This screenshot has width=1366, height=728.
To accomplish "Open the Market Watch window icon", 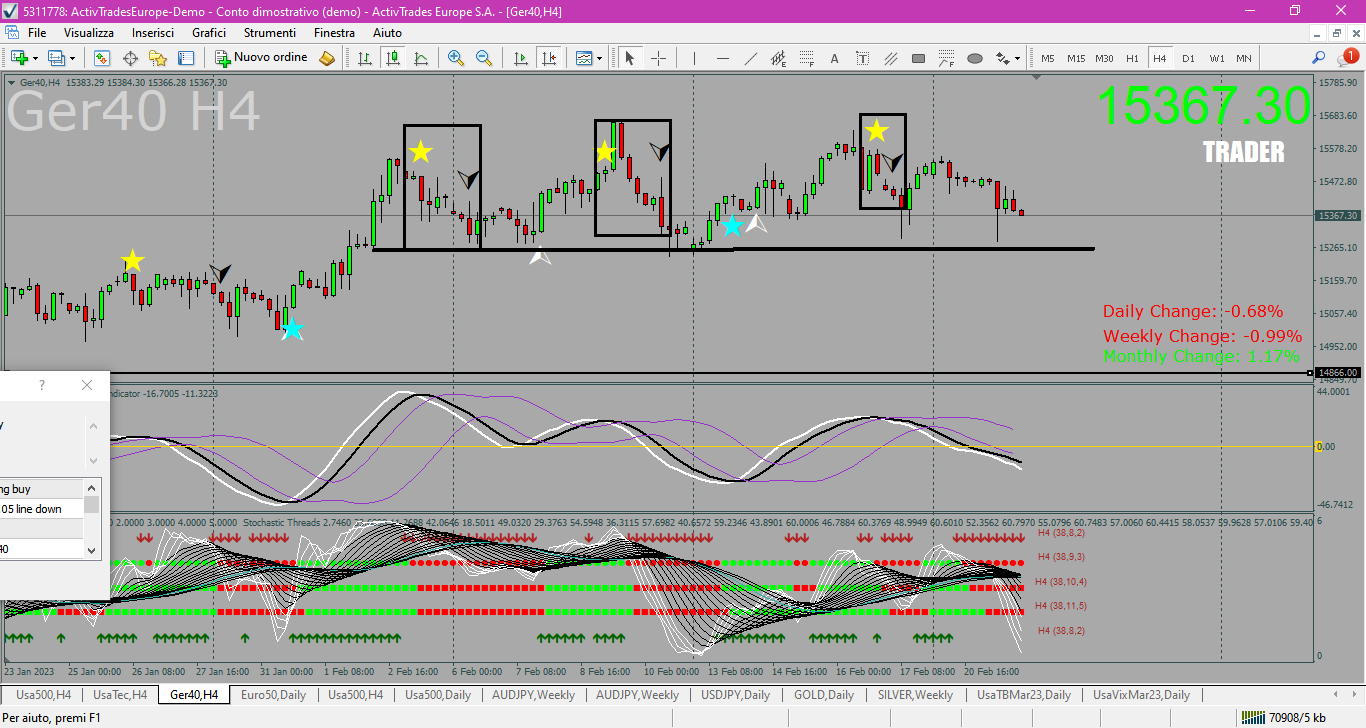I will 102,58.
